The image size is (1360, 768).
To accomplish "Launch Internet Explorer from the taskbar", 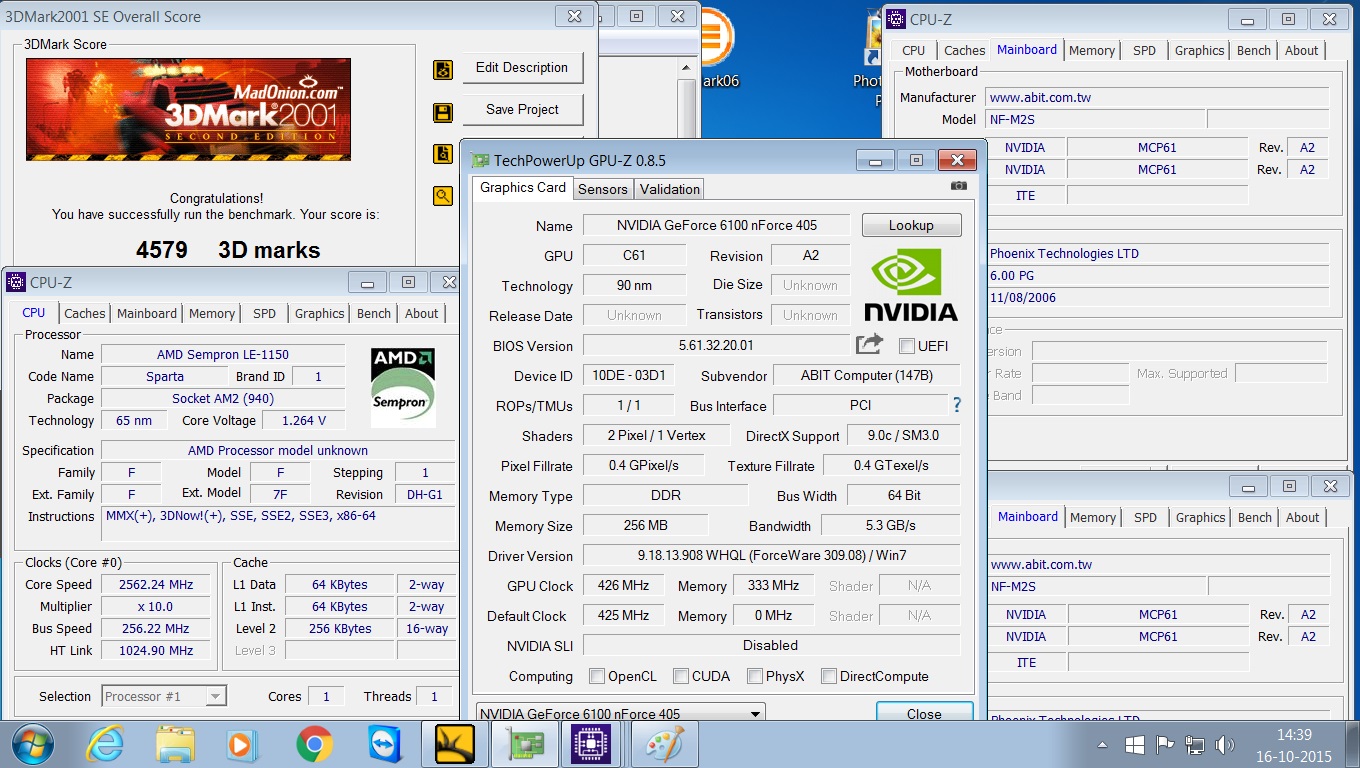I will pos(104,744).
